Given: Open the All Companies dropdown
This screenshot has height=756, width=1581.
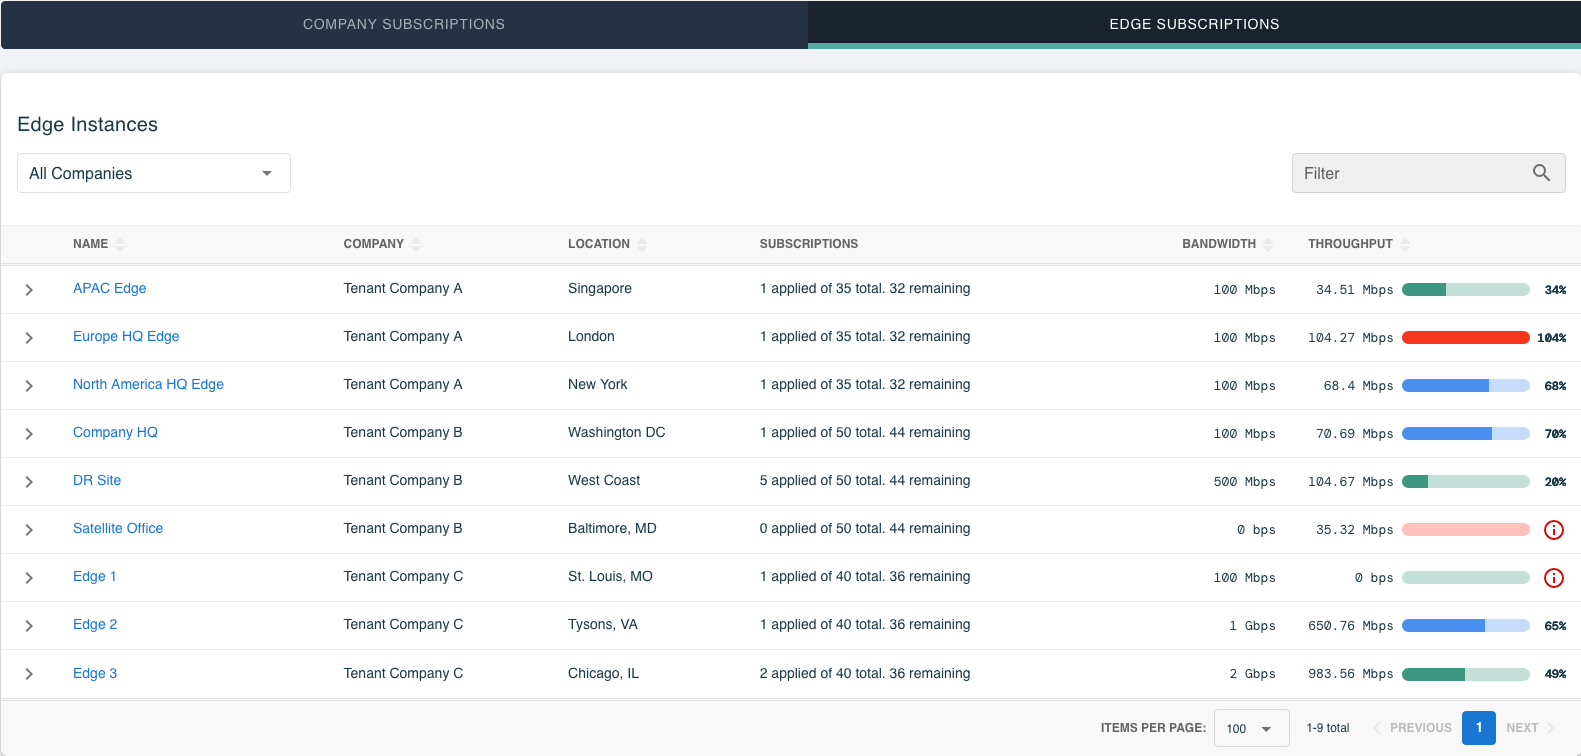Looking at the screenshot, I should [x=154, y=173].
